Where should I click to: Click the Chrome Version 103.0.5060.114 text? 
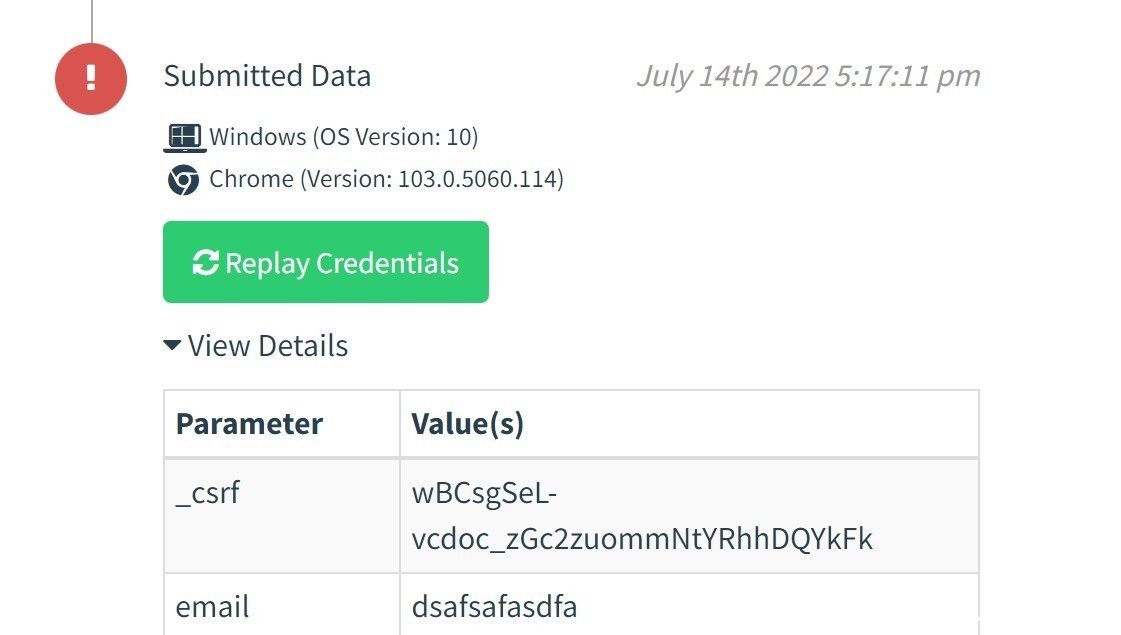[386, 179]
